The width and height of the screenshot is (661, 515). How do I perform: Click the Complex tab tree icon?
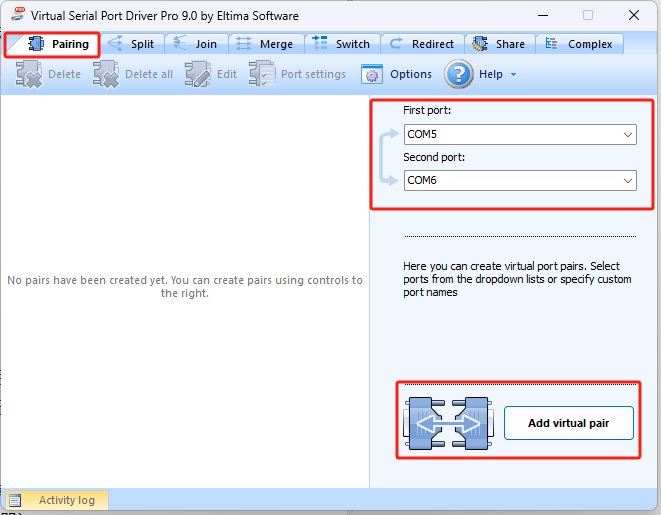click(551, 43)
